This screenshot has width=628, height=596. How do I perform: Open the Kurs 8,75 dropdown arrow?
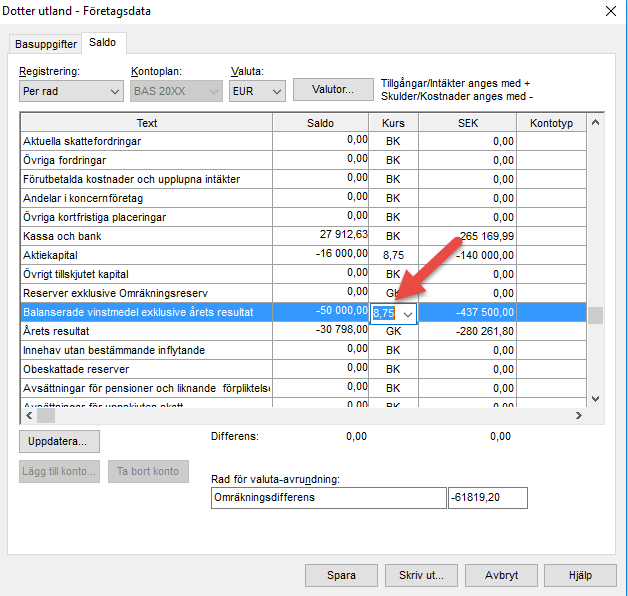(407, 313)
